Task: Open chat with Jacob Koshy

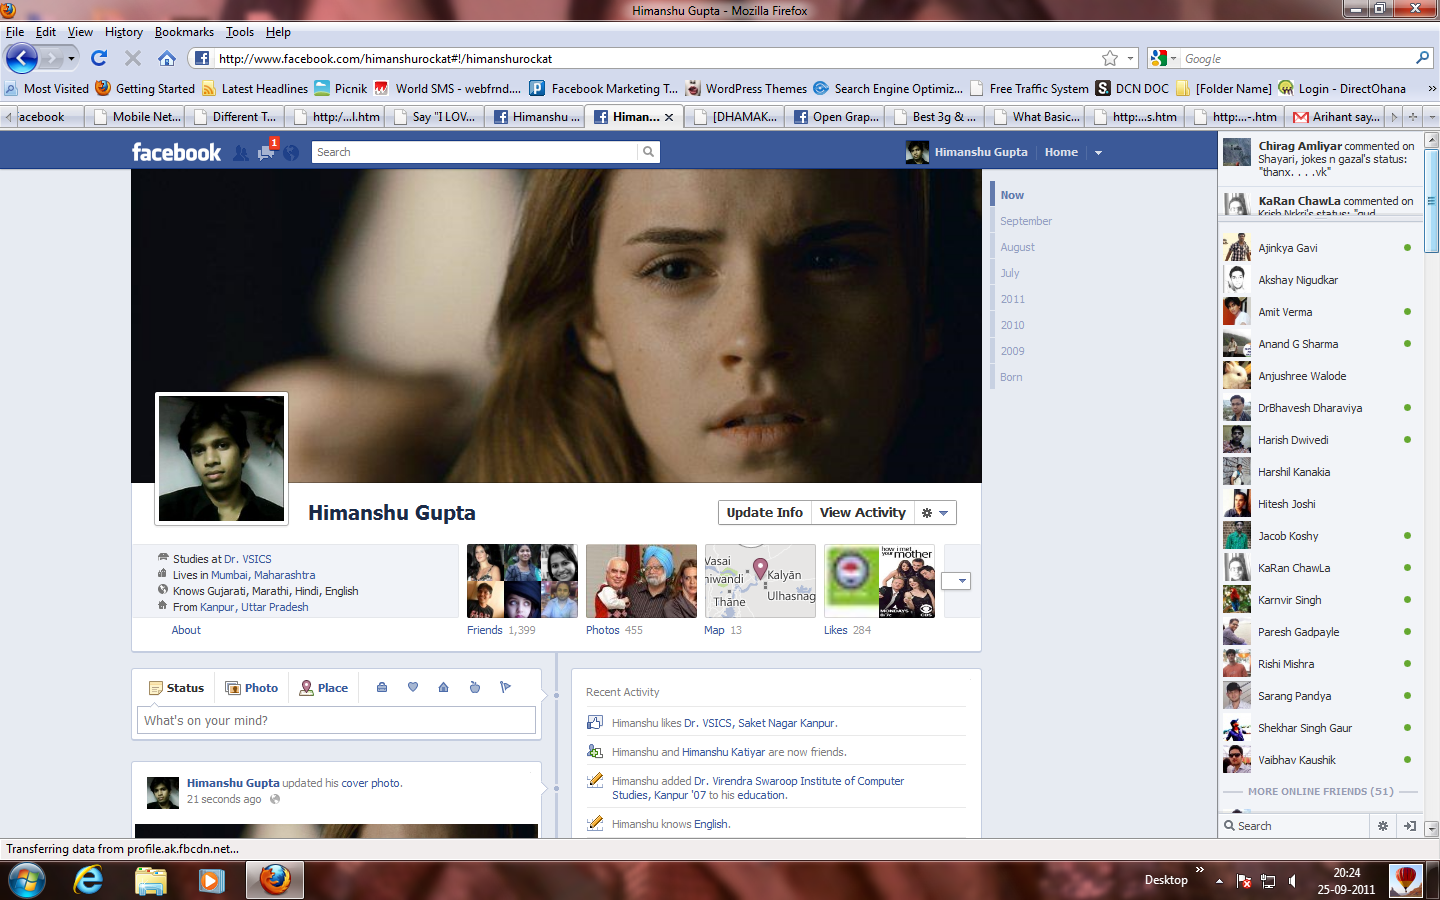Action: [x=1319, y=536]
